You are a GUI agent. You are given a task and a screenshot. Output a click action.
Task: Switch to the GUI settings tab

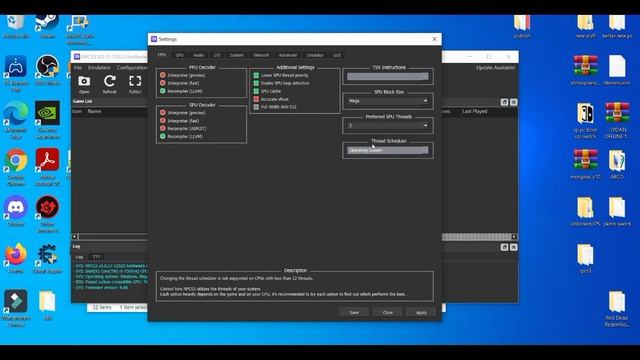[x=337, y=55]
